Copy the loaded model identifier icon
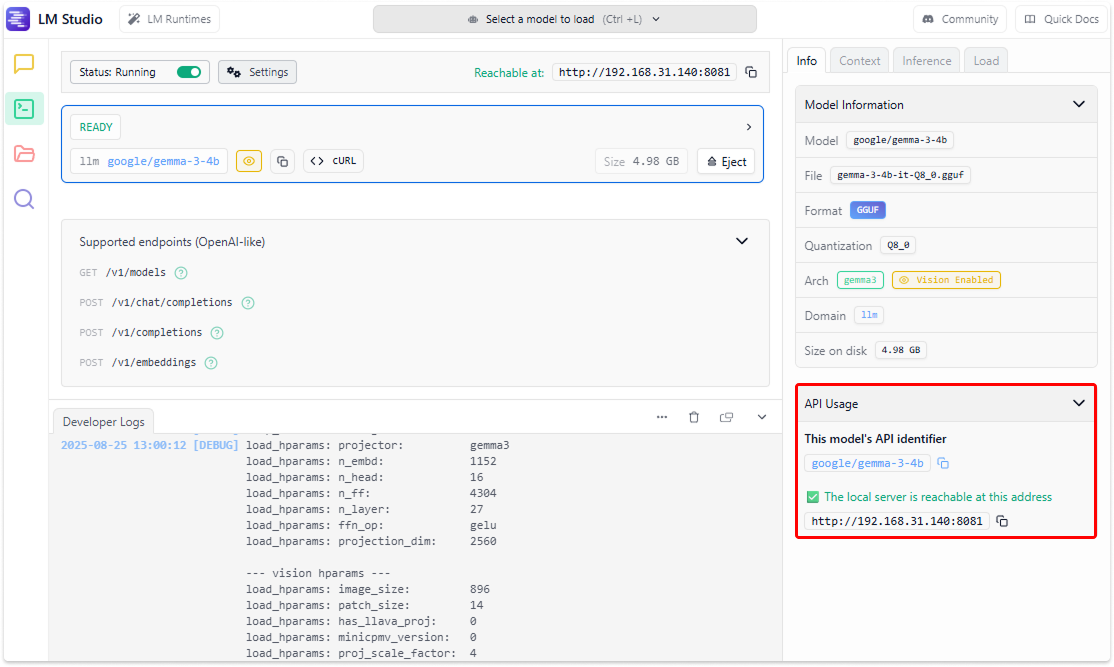This screenshot has height=667, width=1114. [x=282, y=161]
